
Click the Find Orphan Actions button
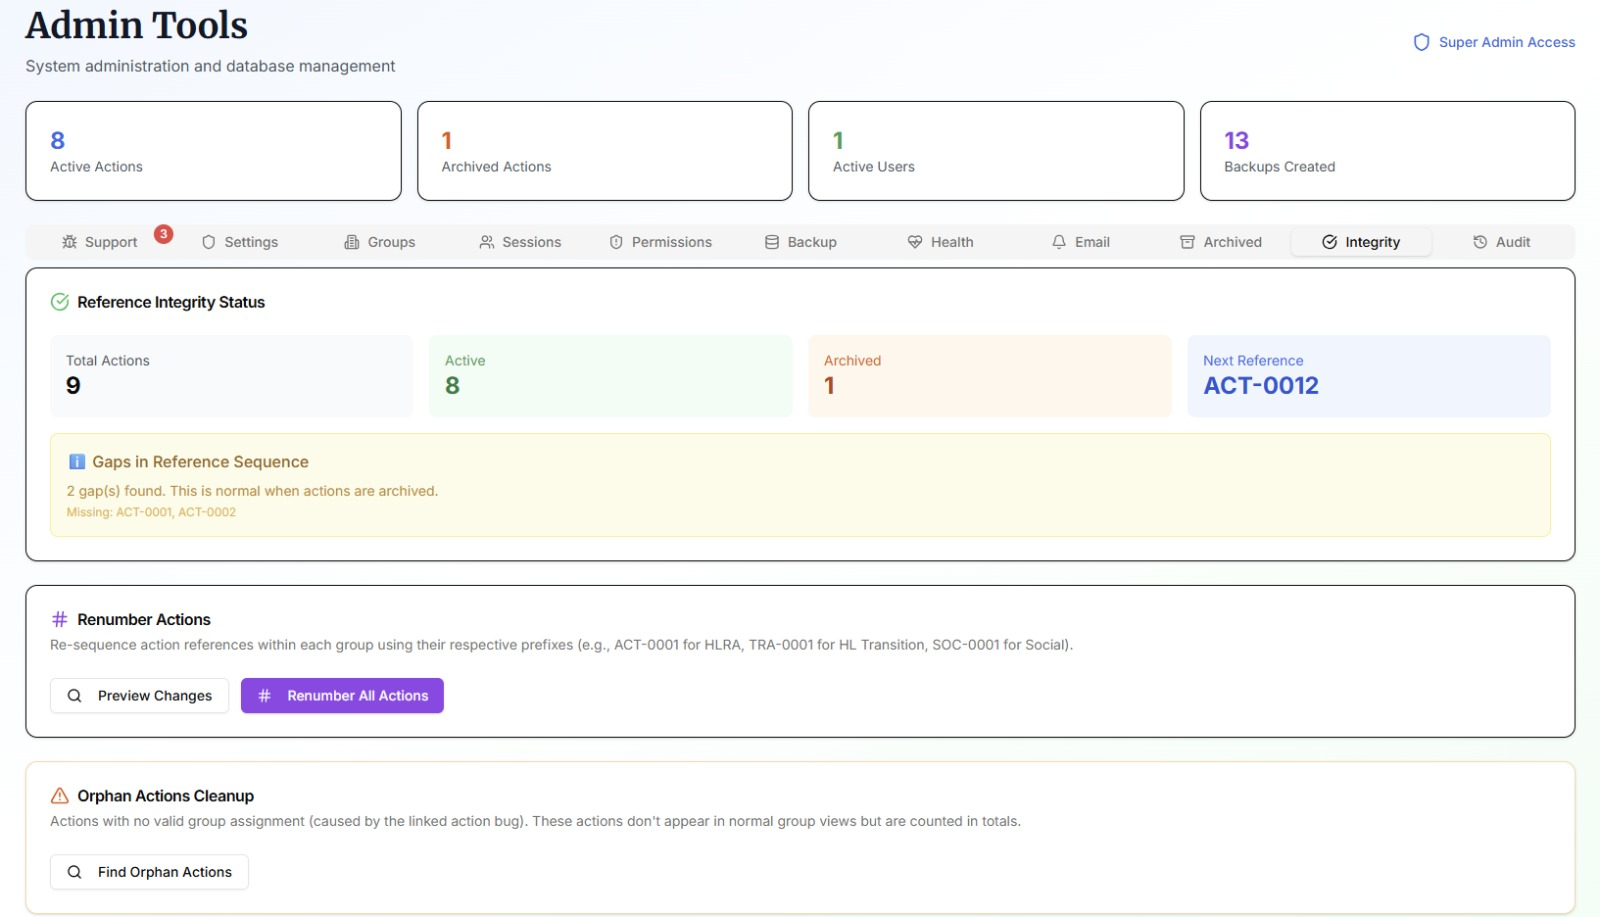point(149,872)
